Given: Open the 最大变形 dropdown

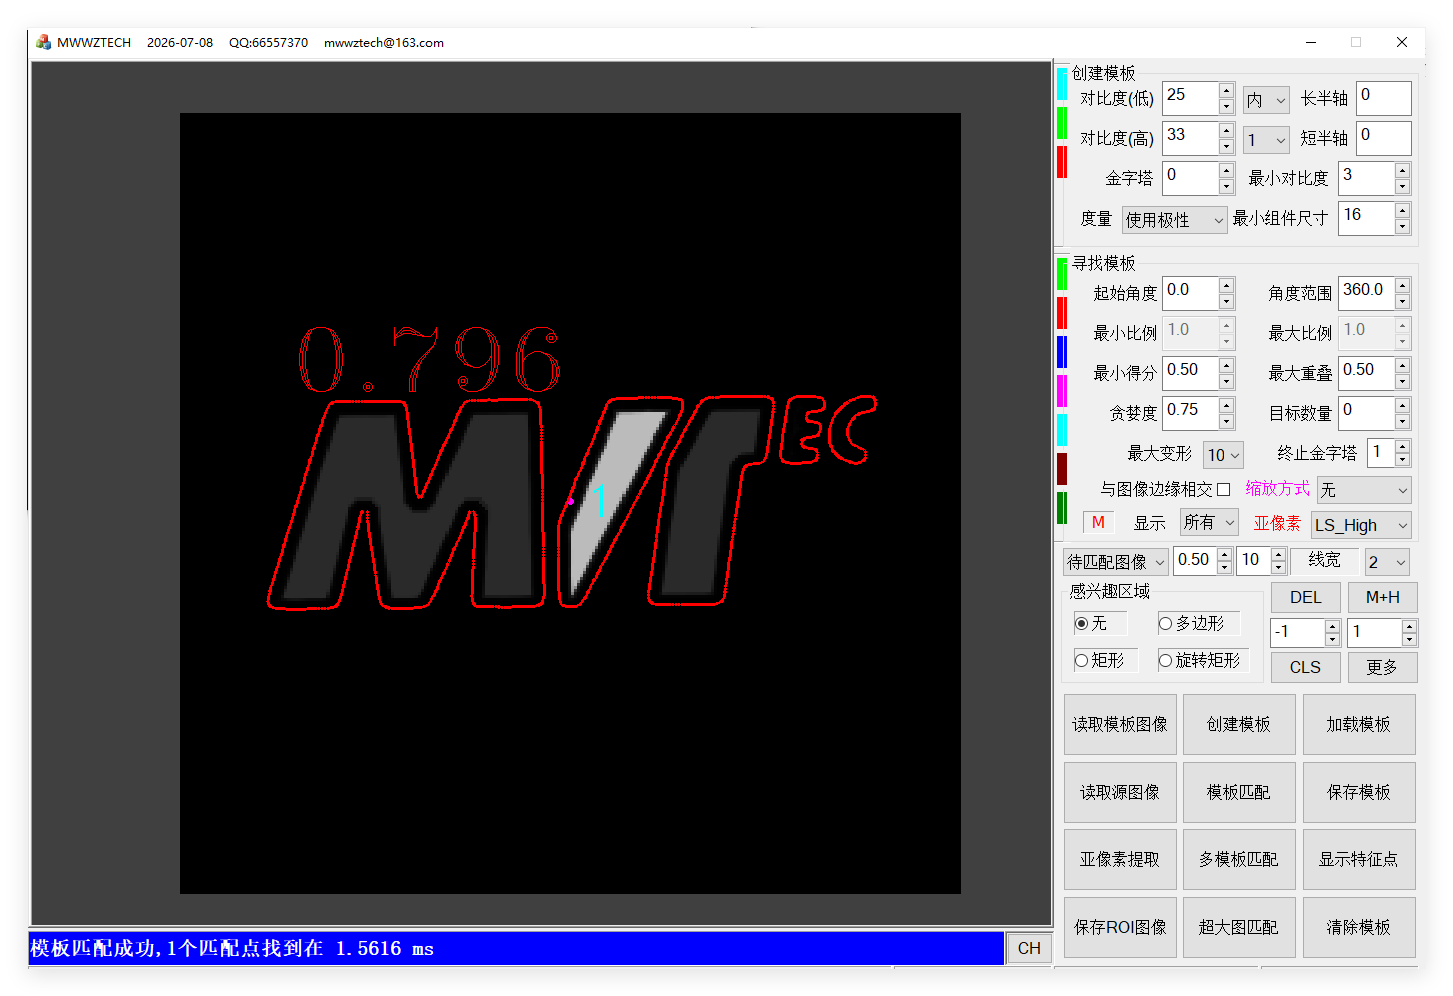Looking at the screenshot, I should (1223, 455).
